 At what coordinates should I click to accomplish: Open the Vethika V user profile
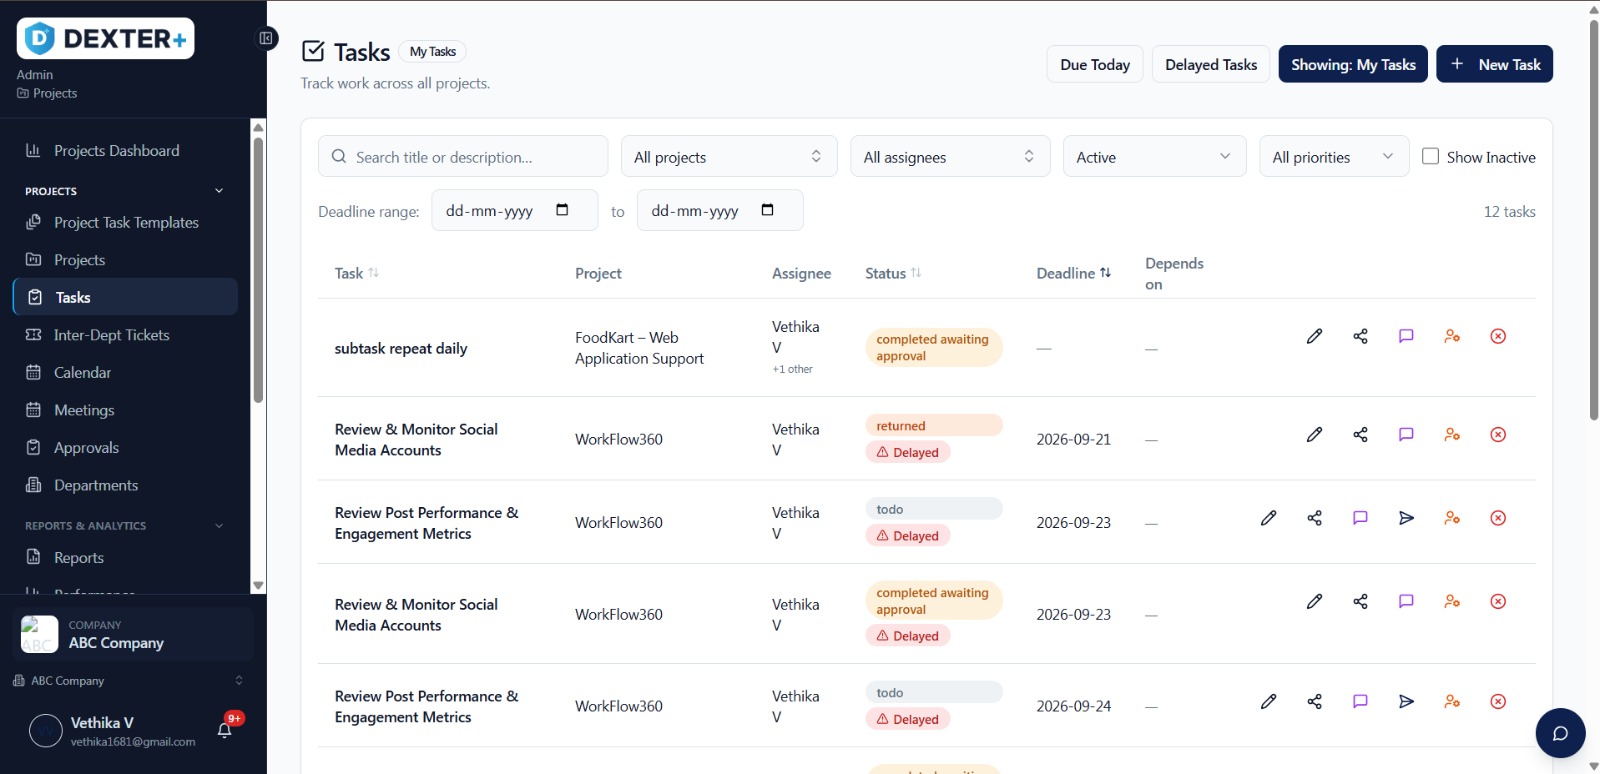coord(112,731)
